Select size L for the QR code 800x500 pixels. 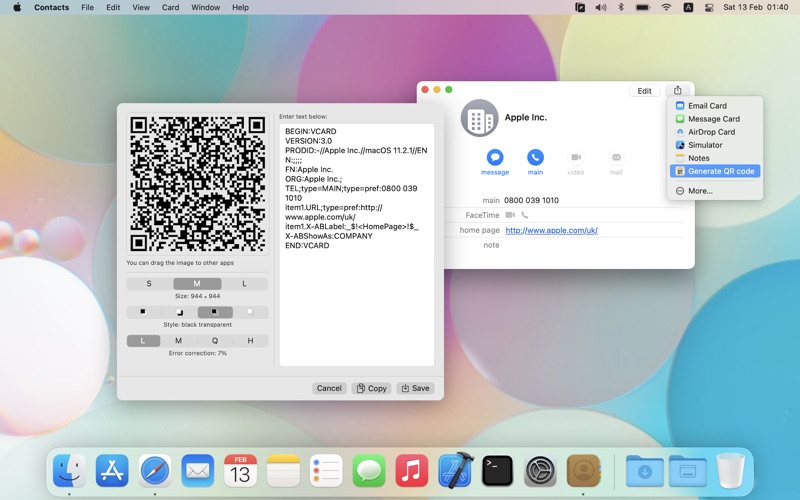(x=244, y=284)
